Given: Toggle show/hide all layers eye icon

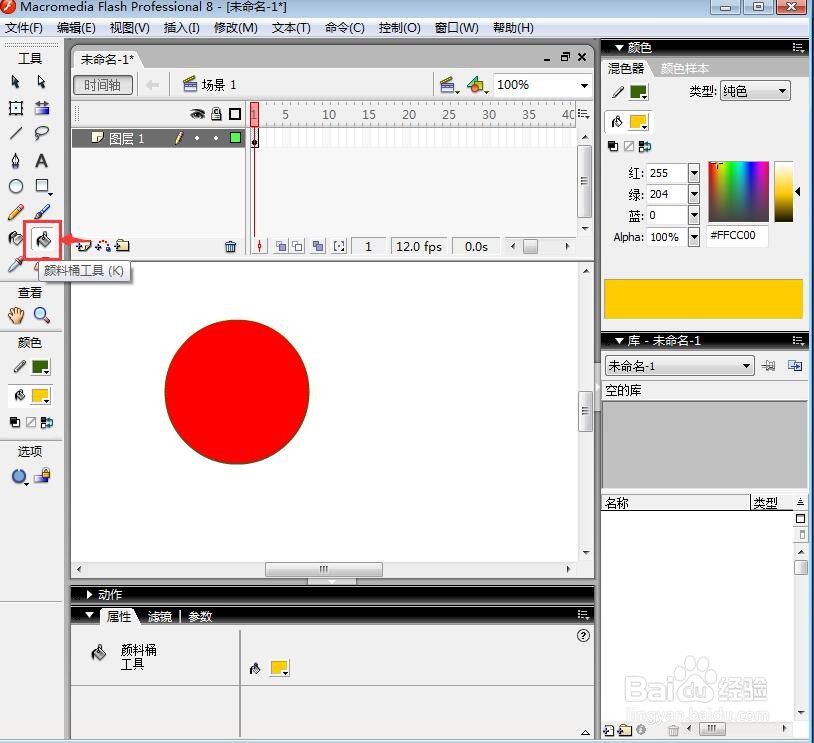Looking at the screenshot, I should click(x=197, y=114).
